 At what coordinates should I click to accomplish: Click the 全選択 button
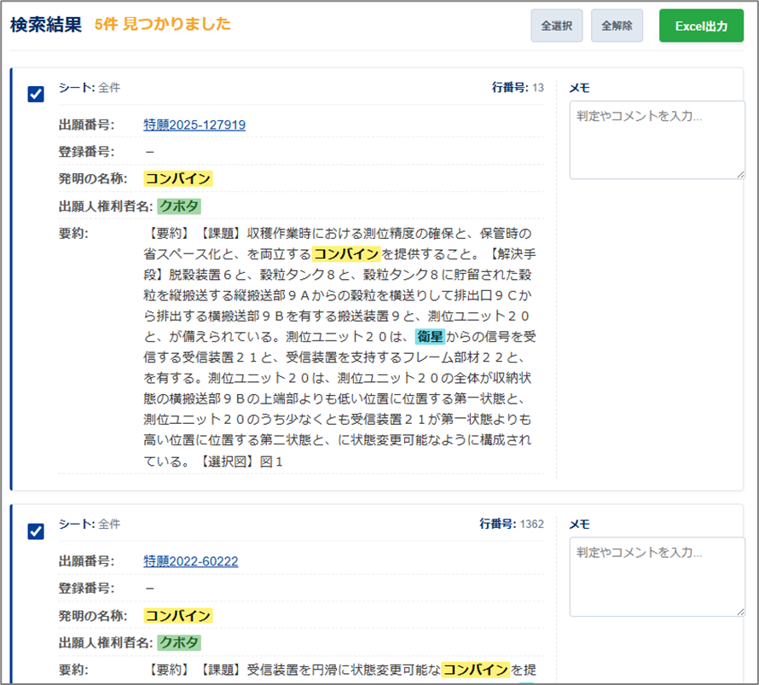click(557, 26)
